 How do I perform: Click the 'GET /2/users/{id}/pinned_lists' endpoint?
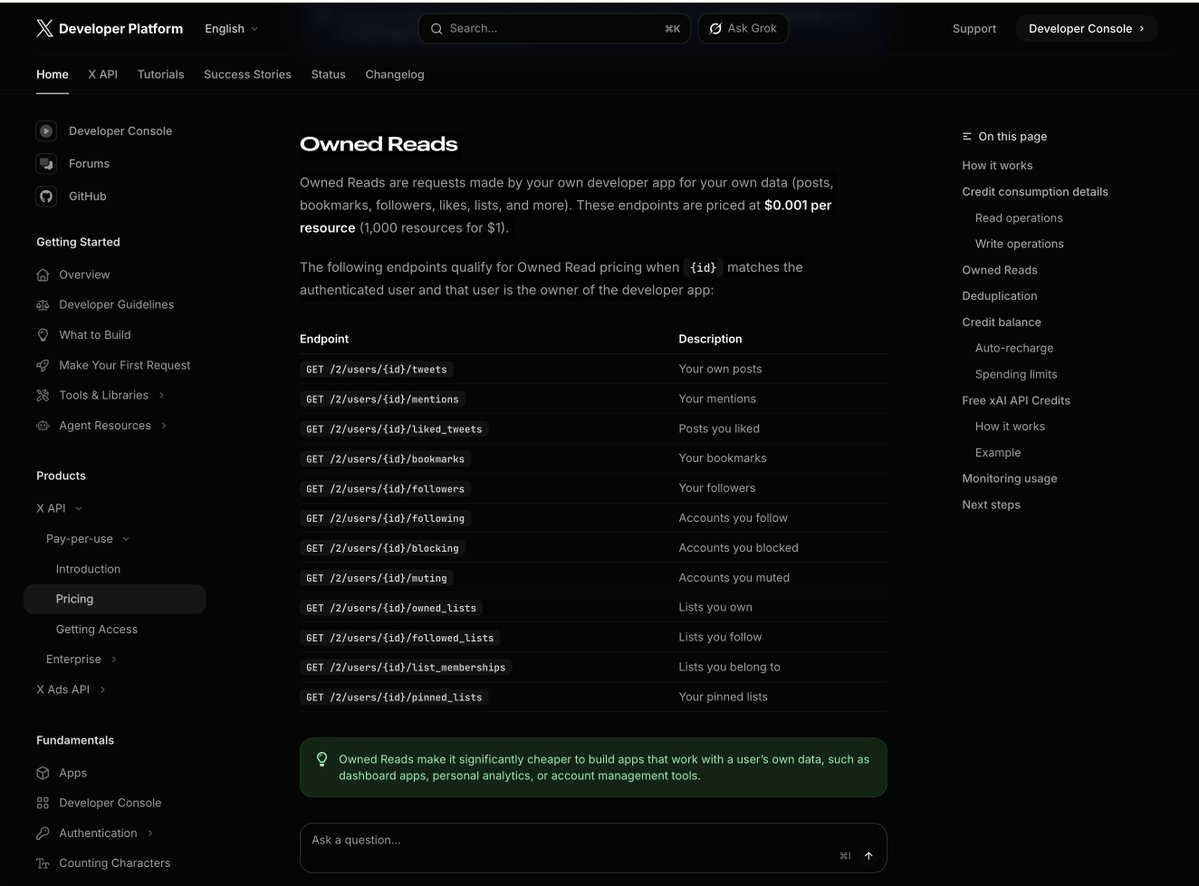(394, 697)
